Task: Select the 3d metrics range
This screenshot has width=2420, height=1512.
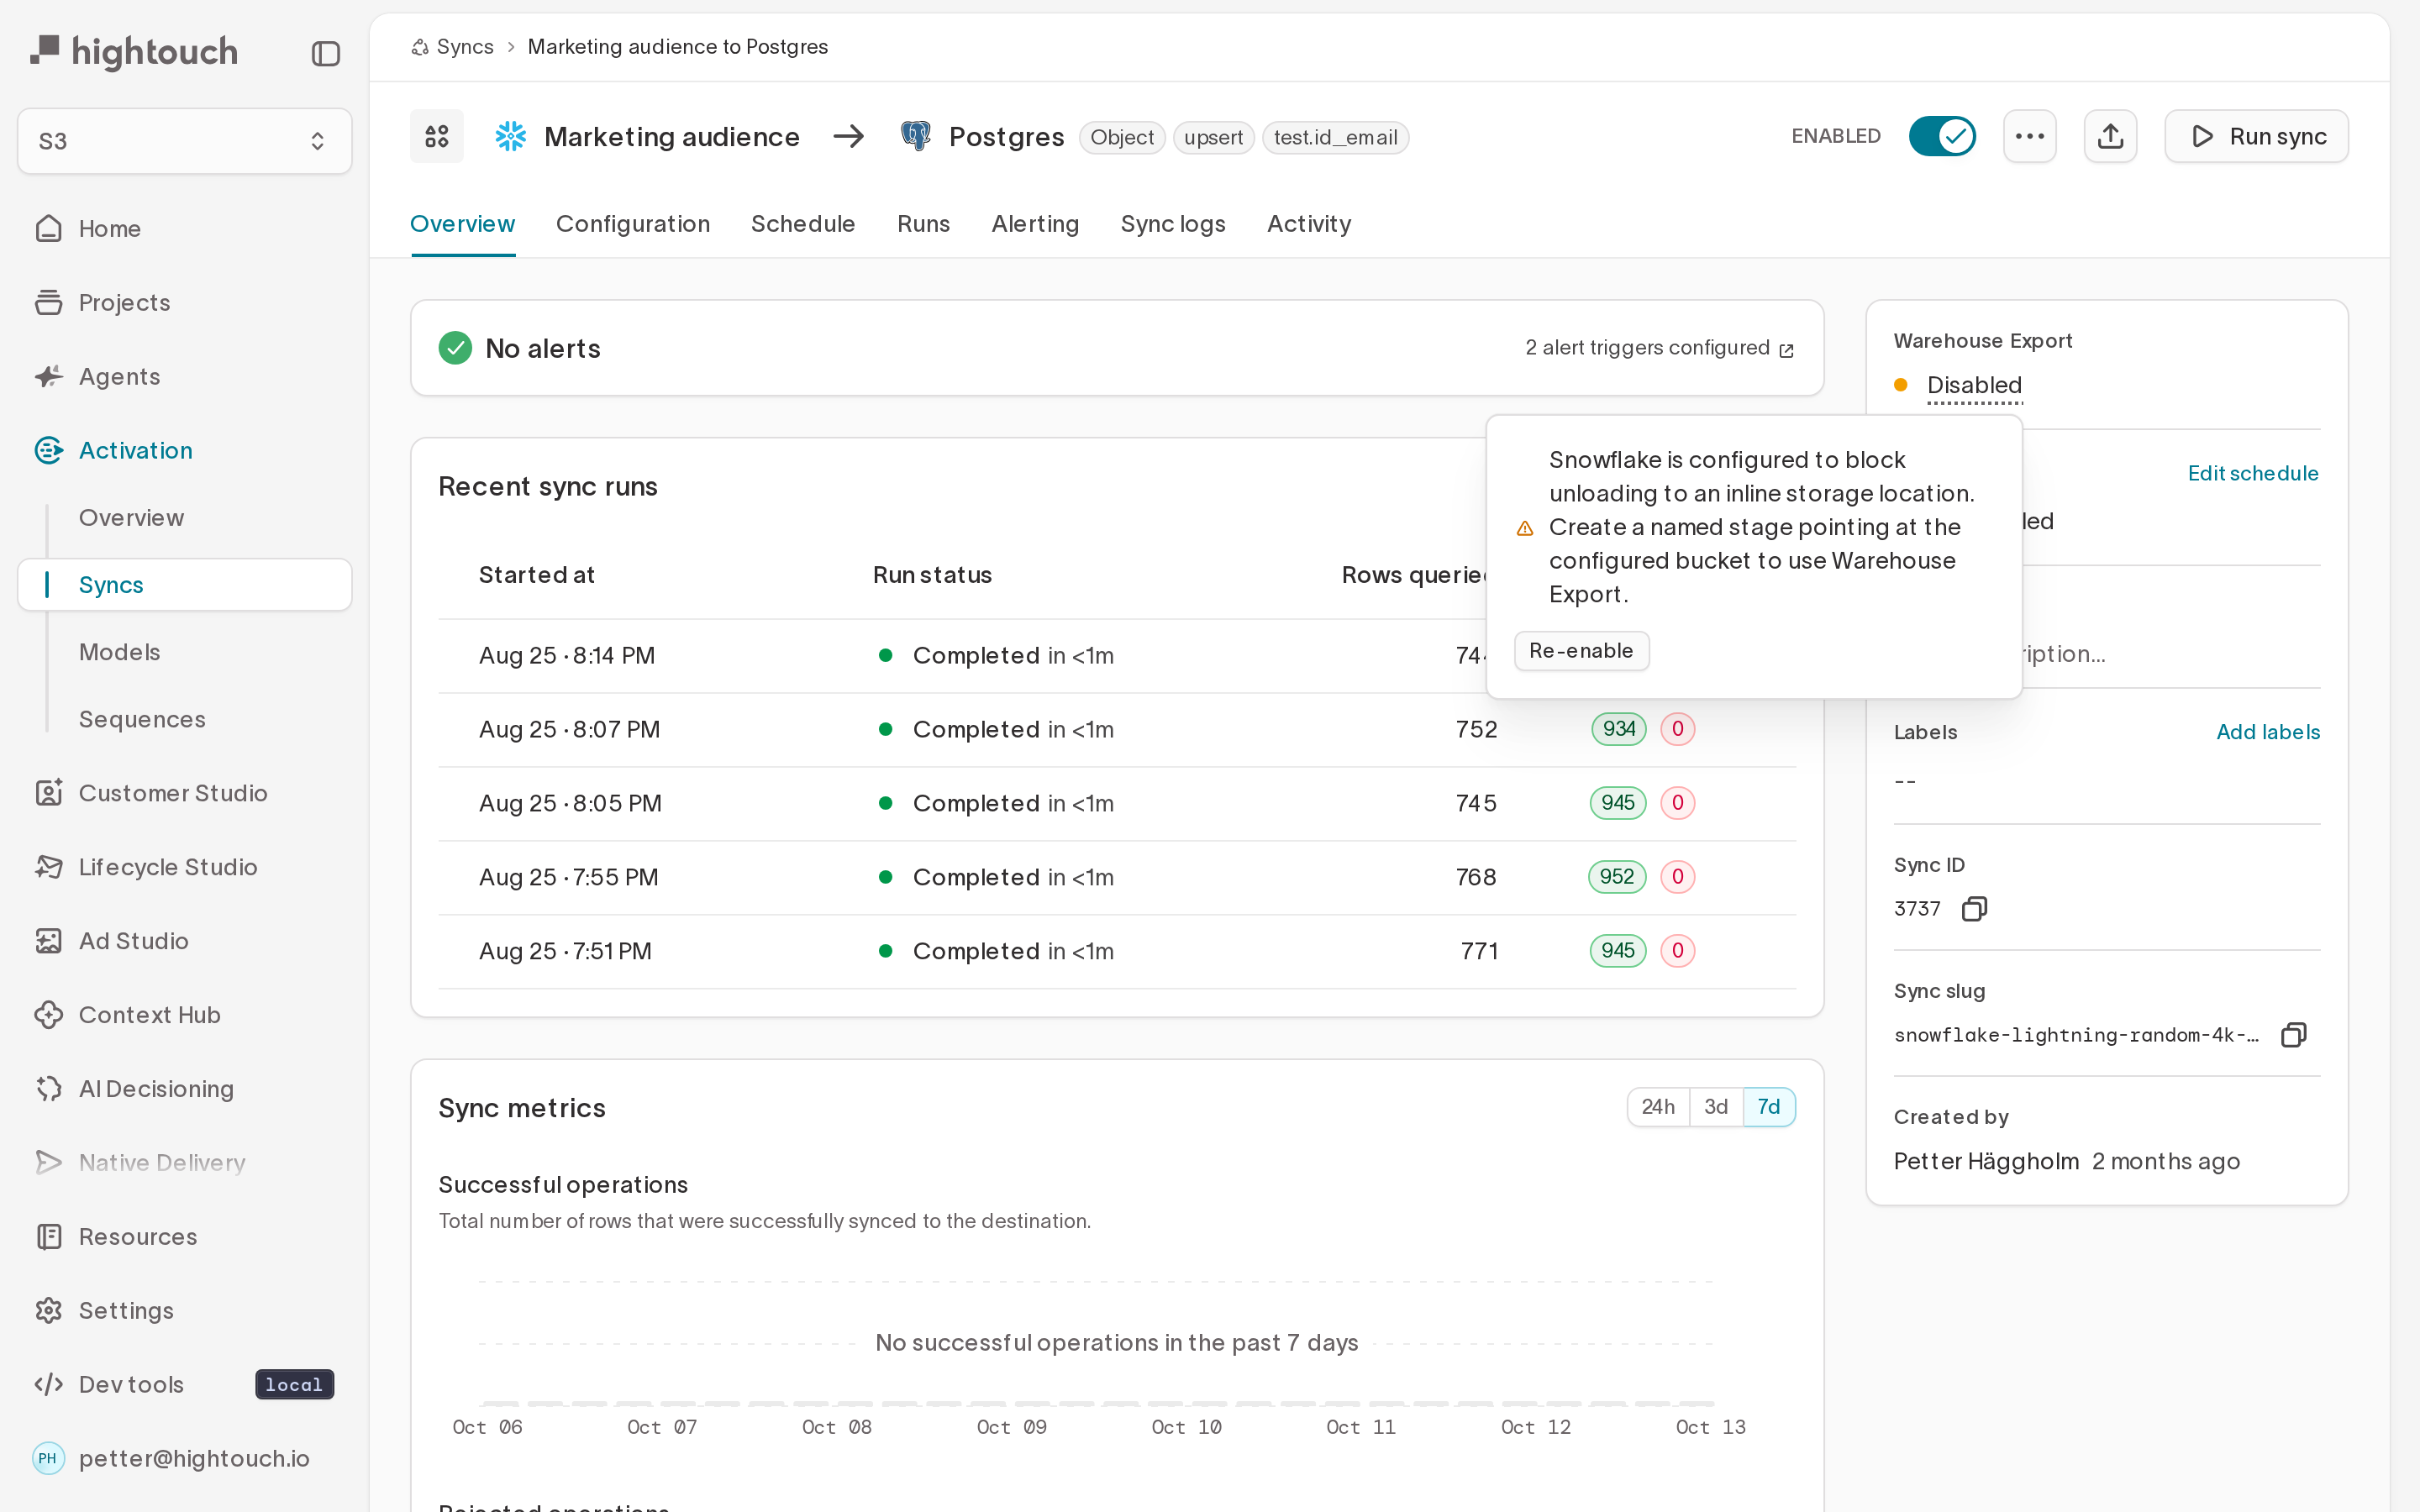Action: tap(1716, 1107)
